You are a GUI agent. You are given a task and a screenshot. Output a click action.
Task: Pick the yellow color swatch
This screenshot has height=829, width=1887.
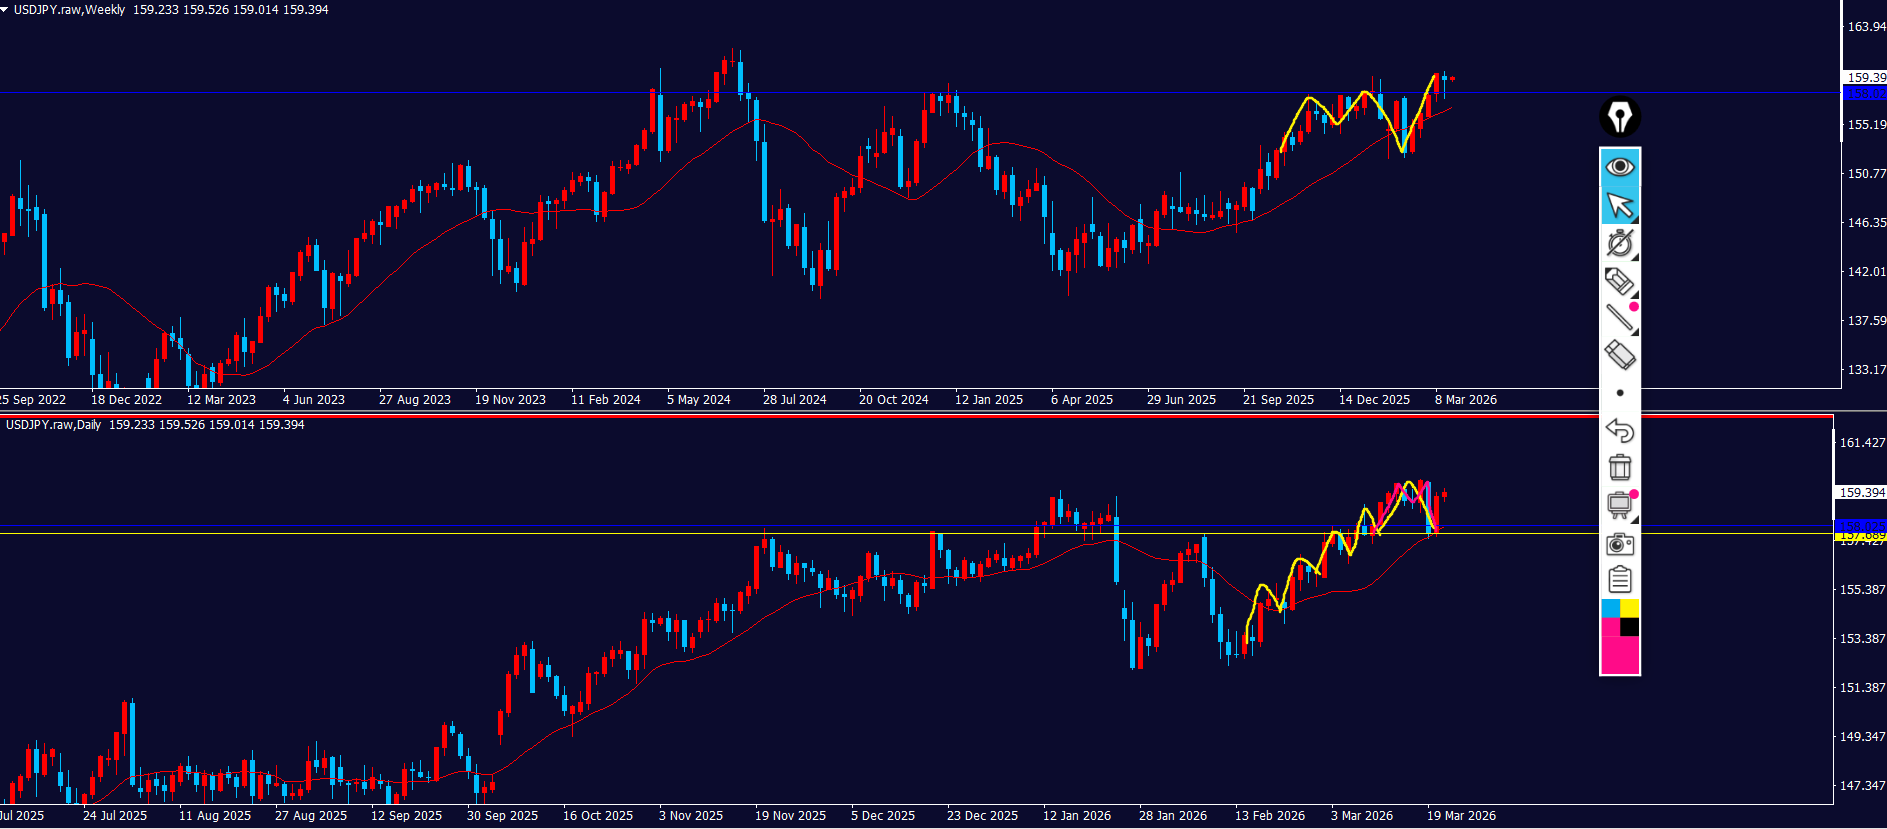[1630, 608]
